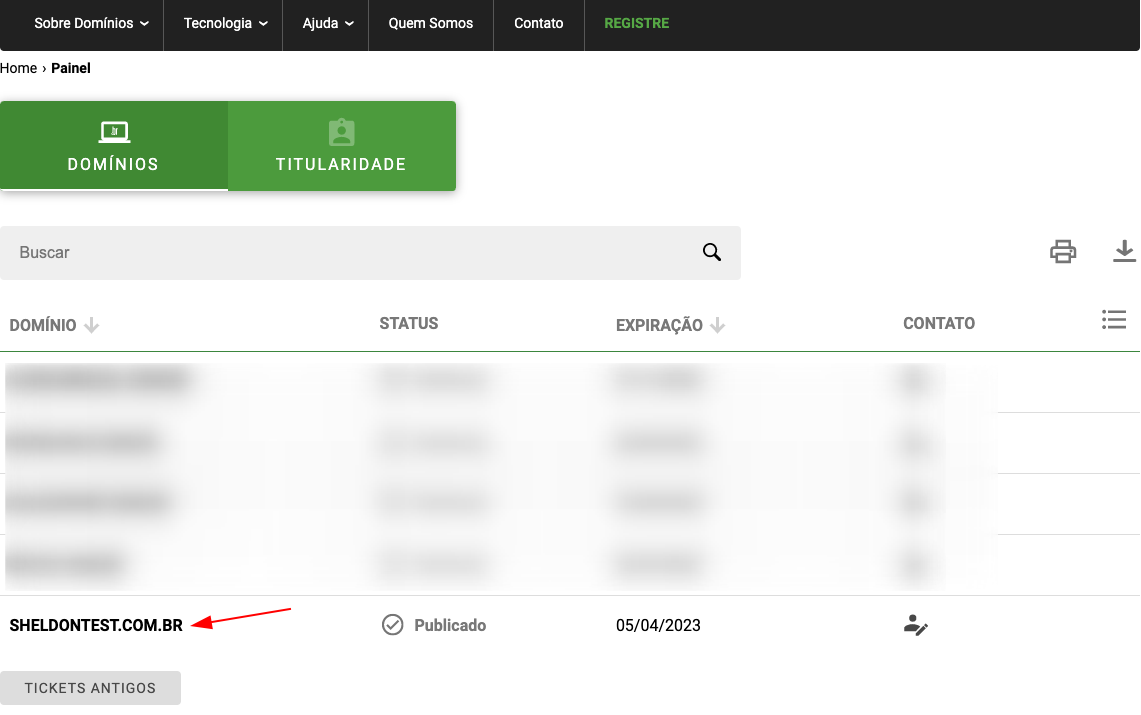Click the search magnifier icon
The width and height of the screenshot is (1141, 715).
point(712,252)
